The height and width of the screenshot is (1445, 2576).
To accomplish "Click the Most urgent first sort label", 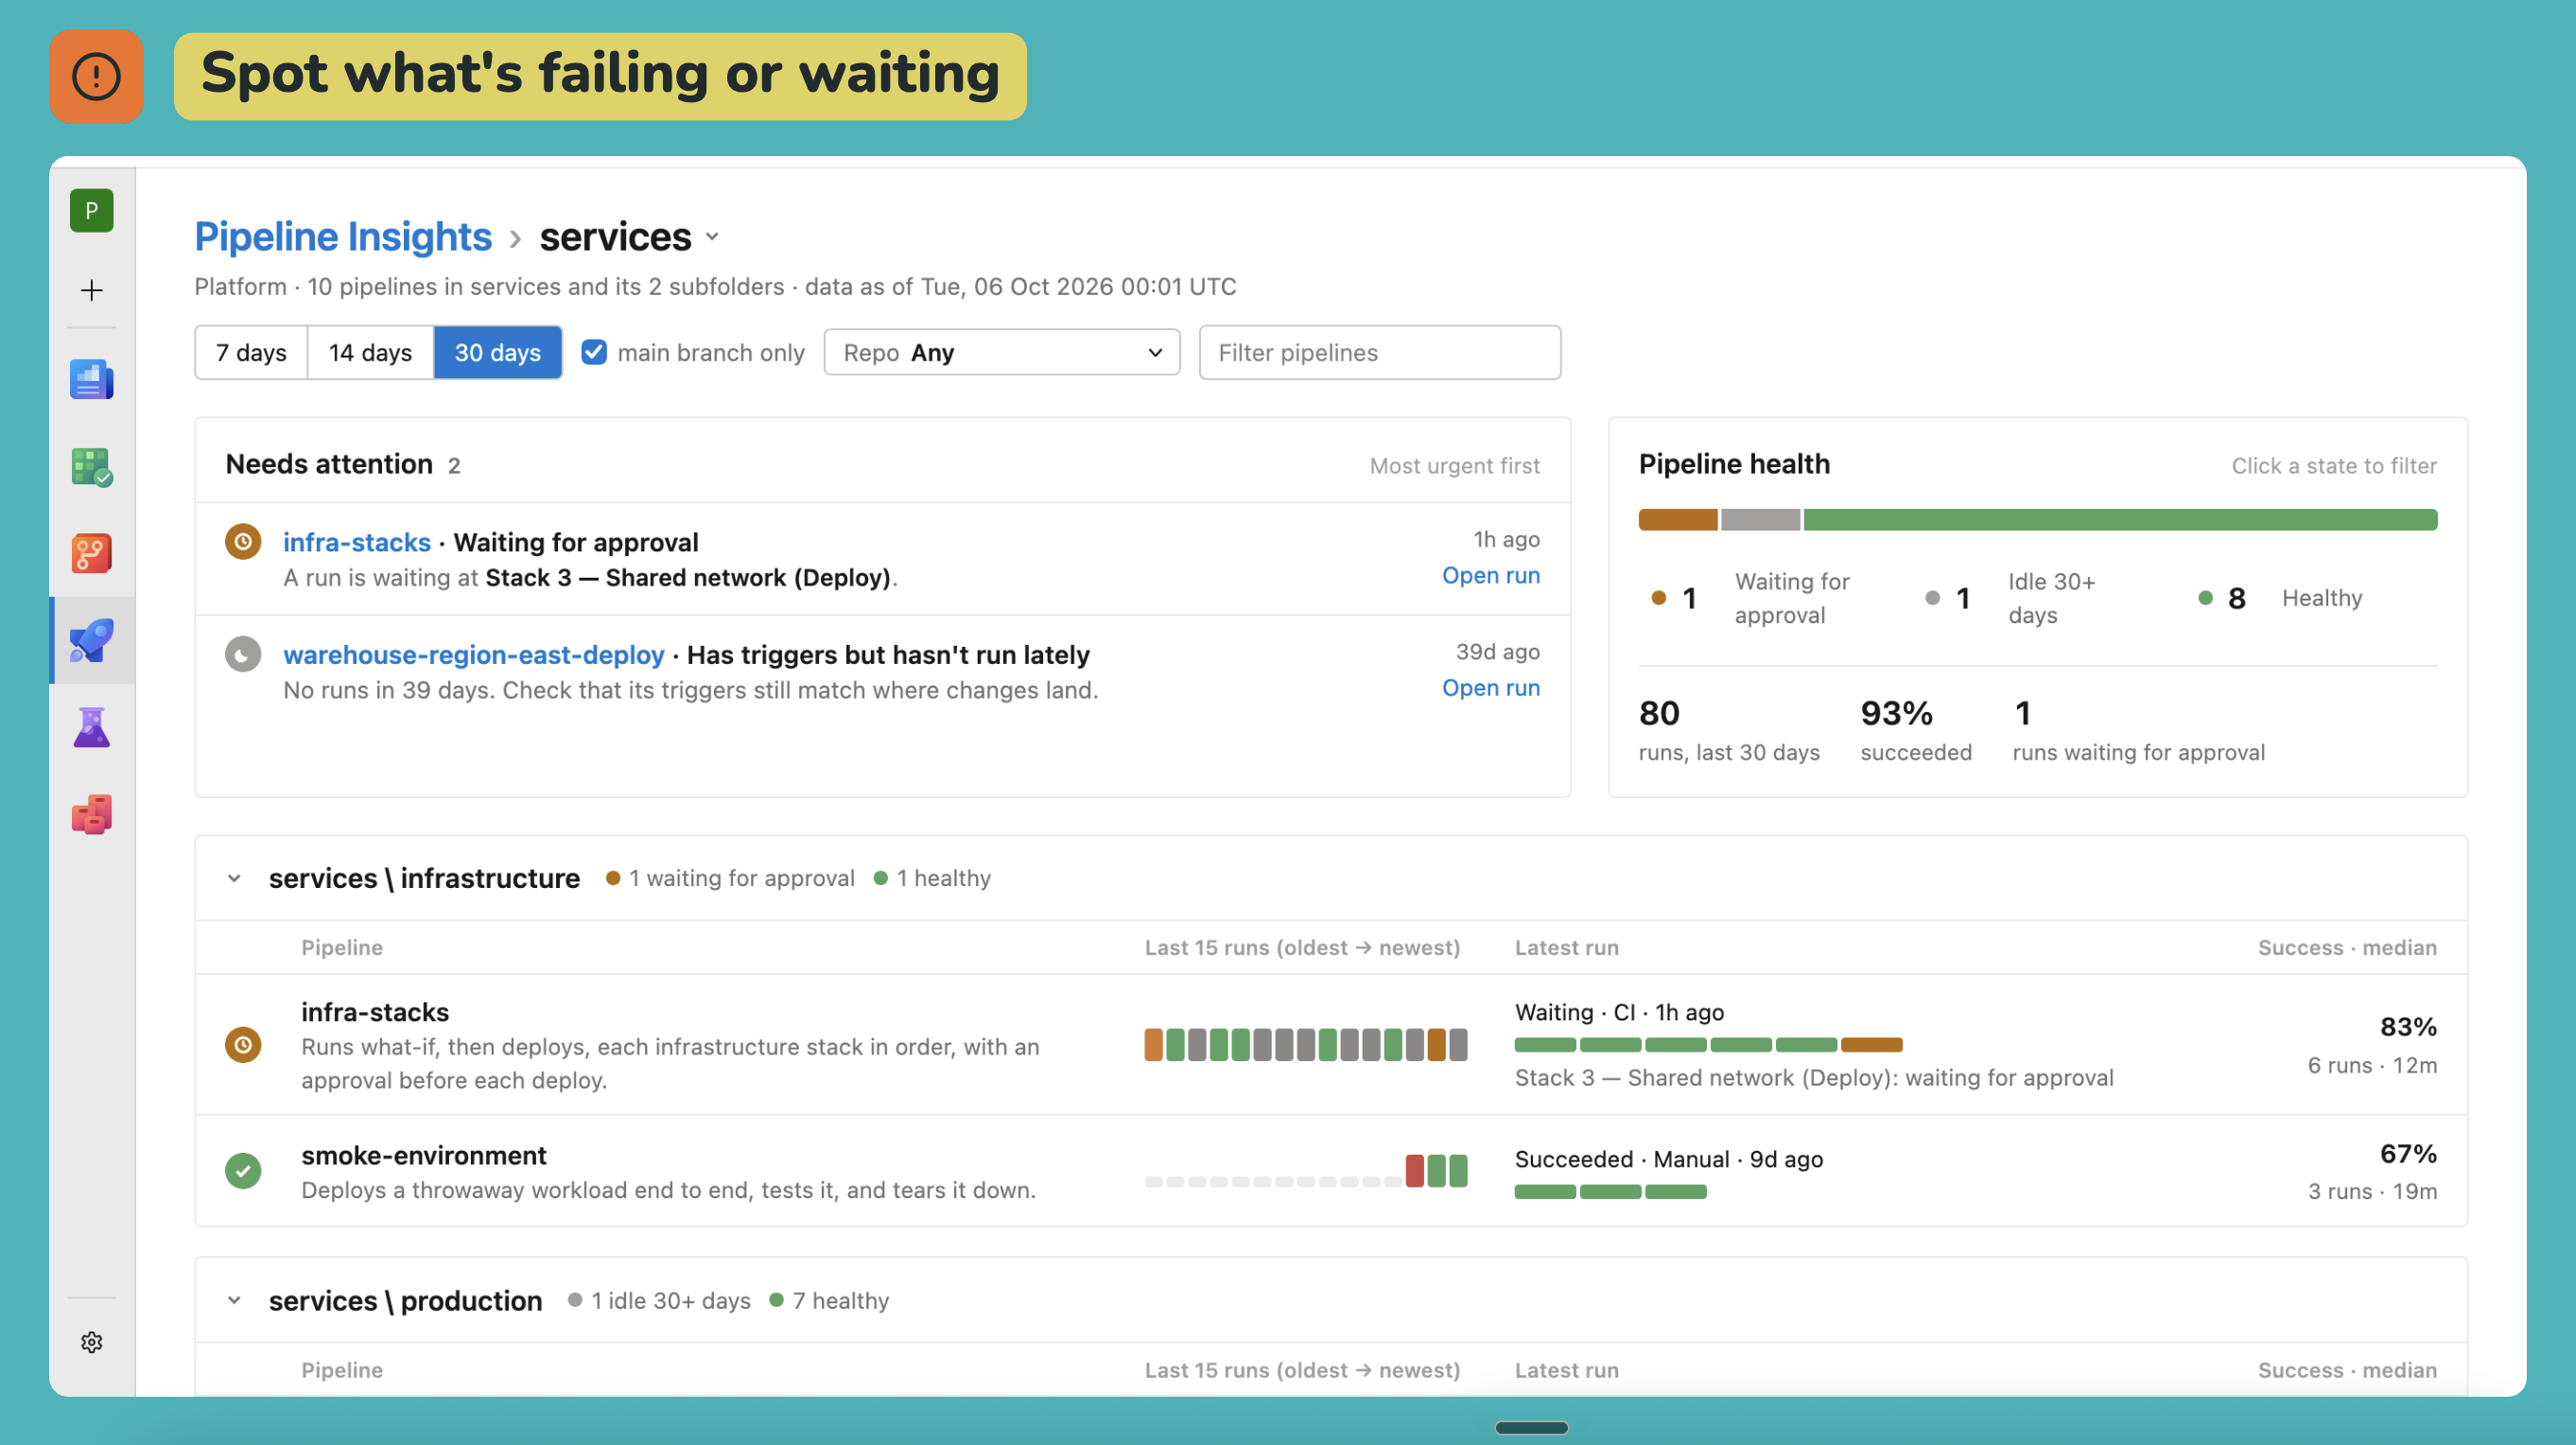I will click(x=1454, y=465).
